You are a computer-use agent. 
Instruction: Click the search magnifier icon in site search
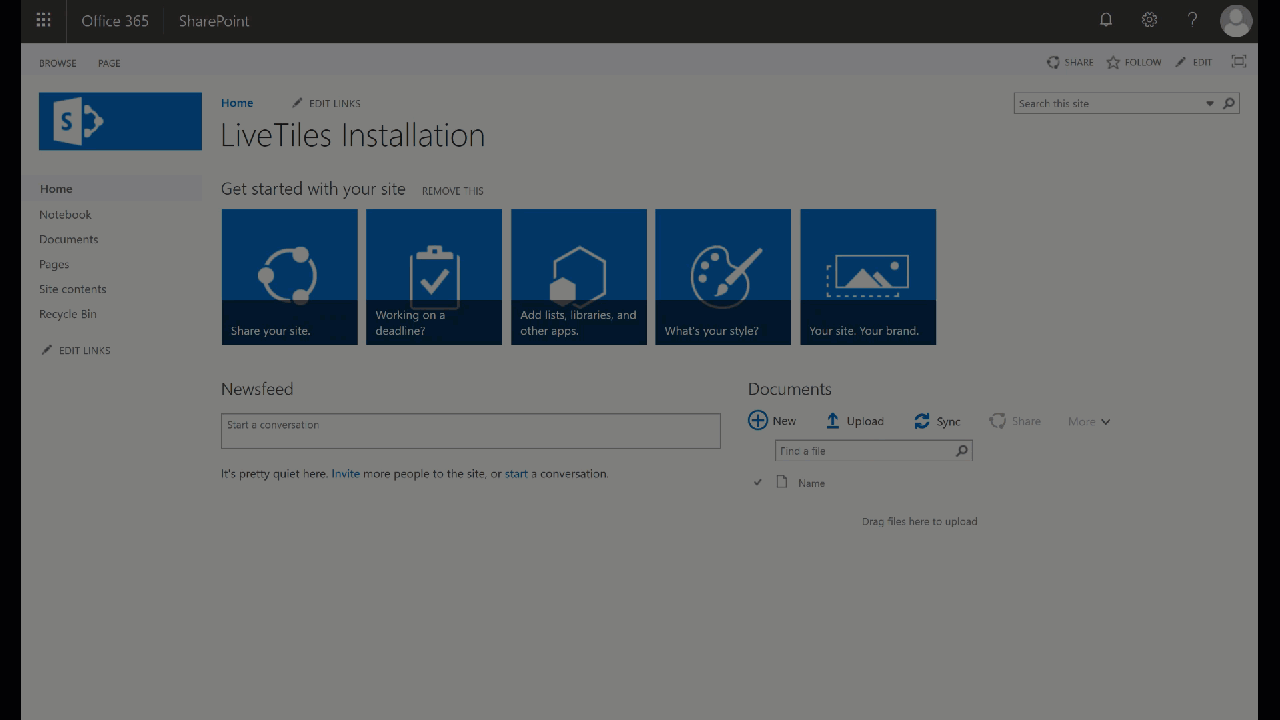coord(1229,103)
